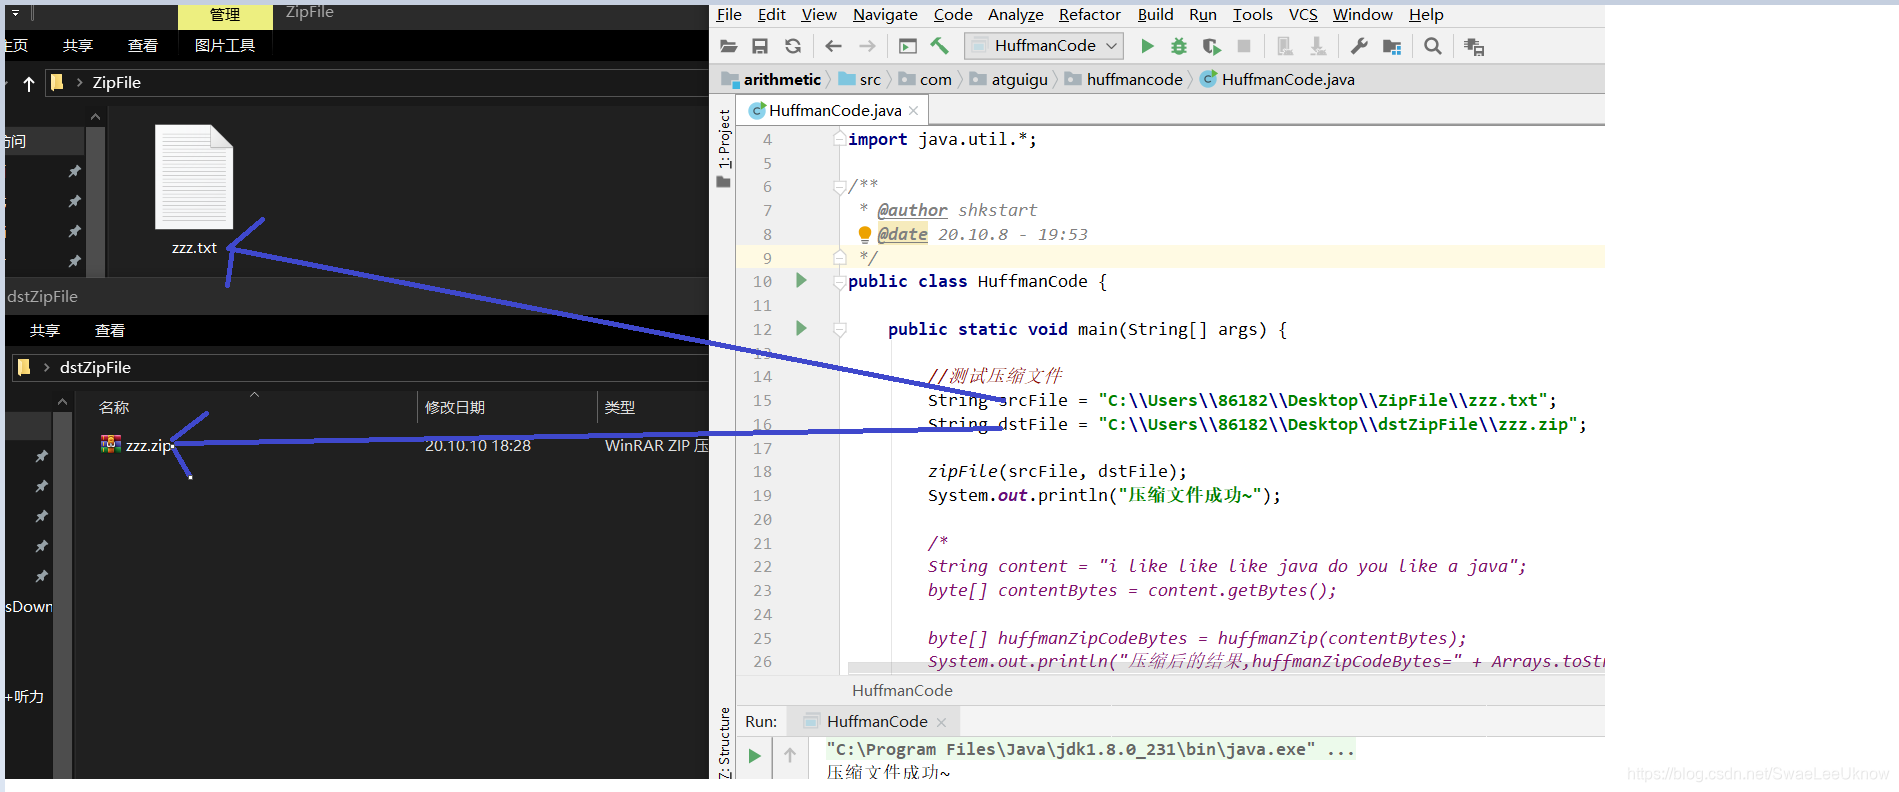Rerun with the Run panel play icon

click(755, 756)
